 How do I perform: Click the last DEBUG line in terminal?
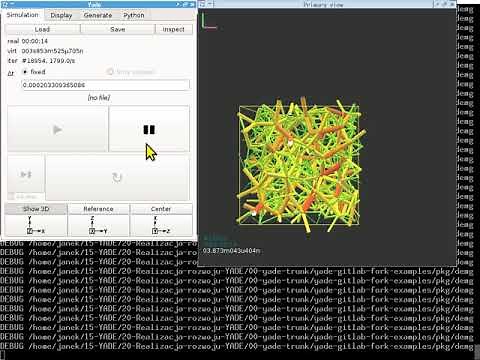(x=237, y=346)
